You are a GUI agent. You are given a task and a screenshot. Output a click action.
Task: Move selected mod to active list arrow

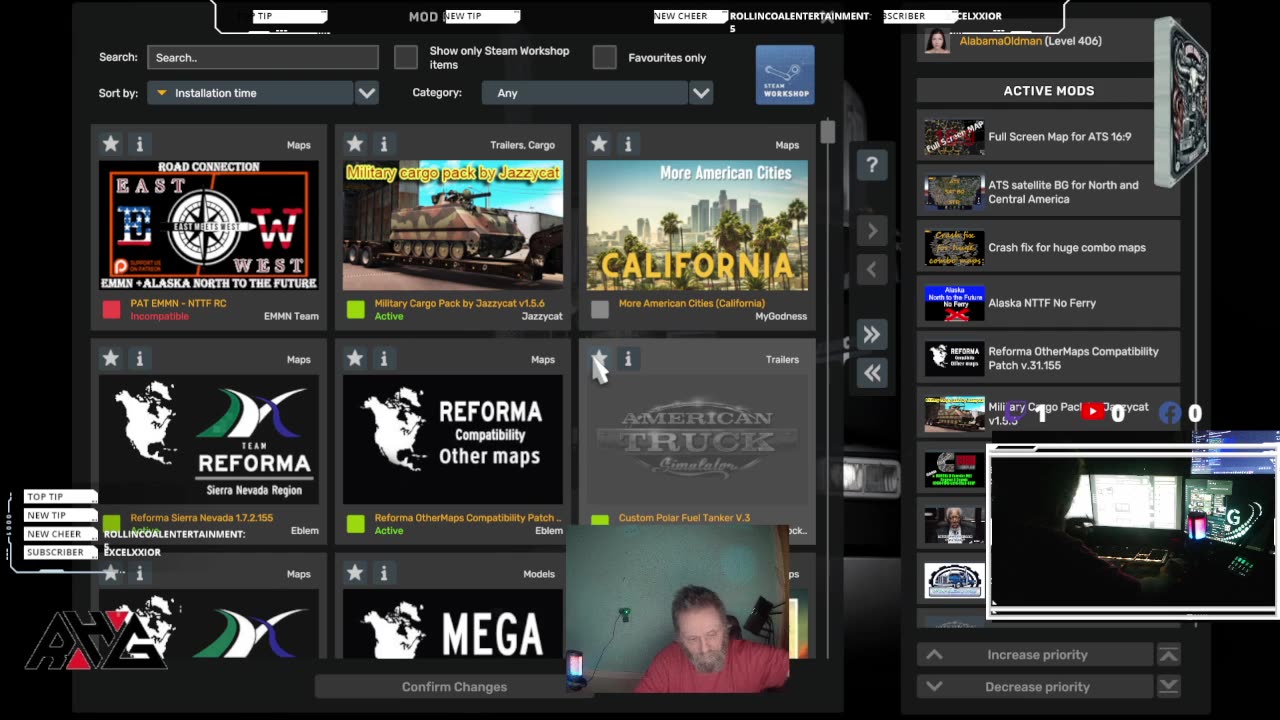[x=872, y=231]
